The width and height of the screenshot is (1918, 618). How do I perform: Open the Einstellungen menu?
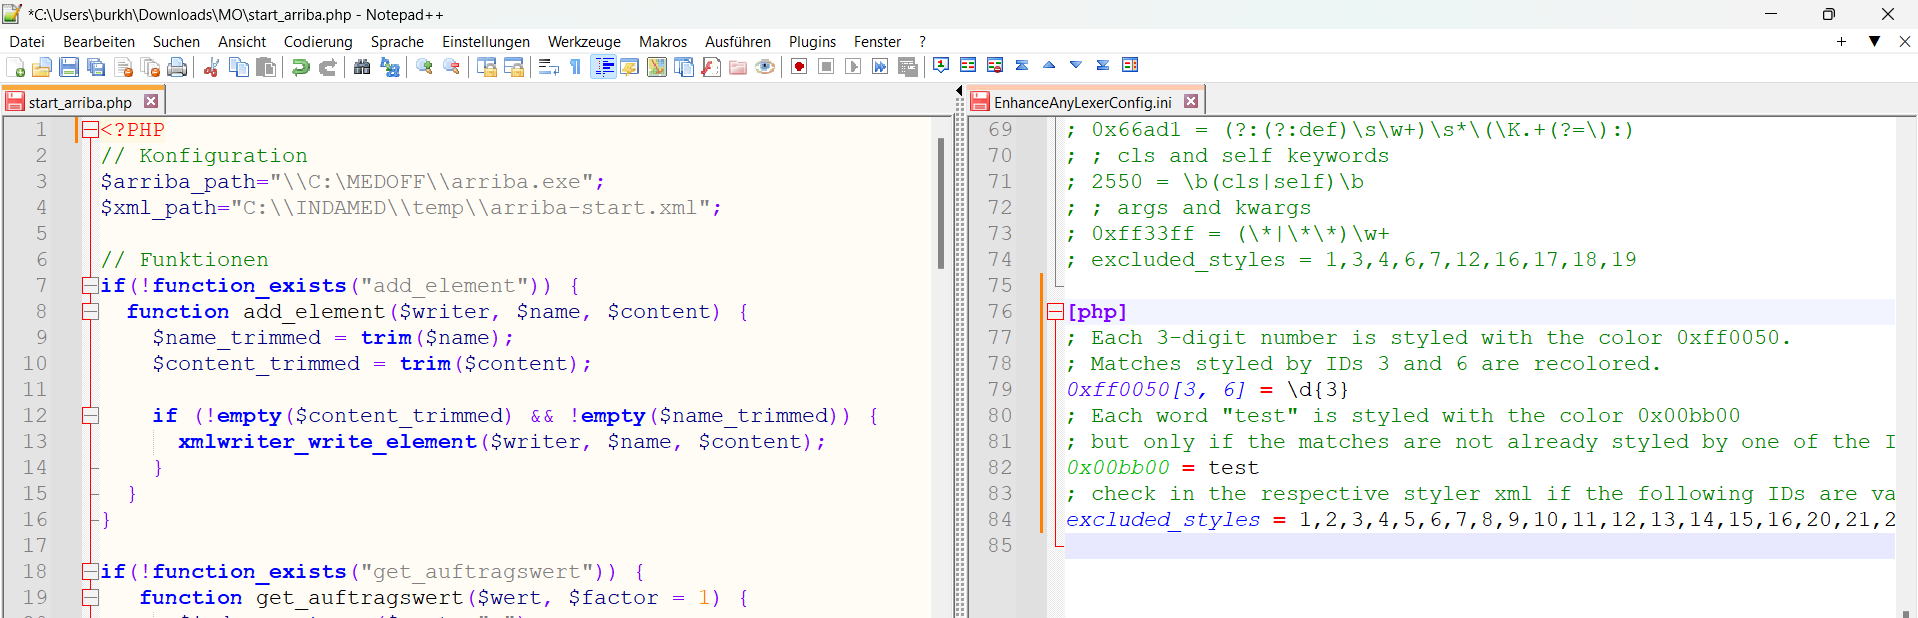(x=486, y=41)
